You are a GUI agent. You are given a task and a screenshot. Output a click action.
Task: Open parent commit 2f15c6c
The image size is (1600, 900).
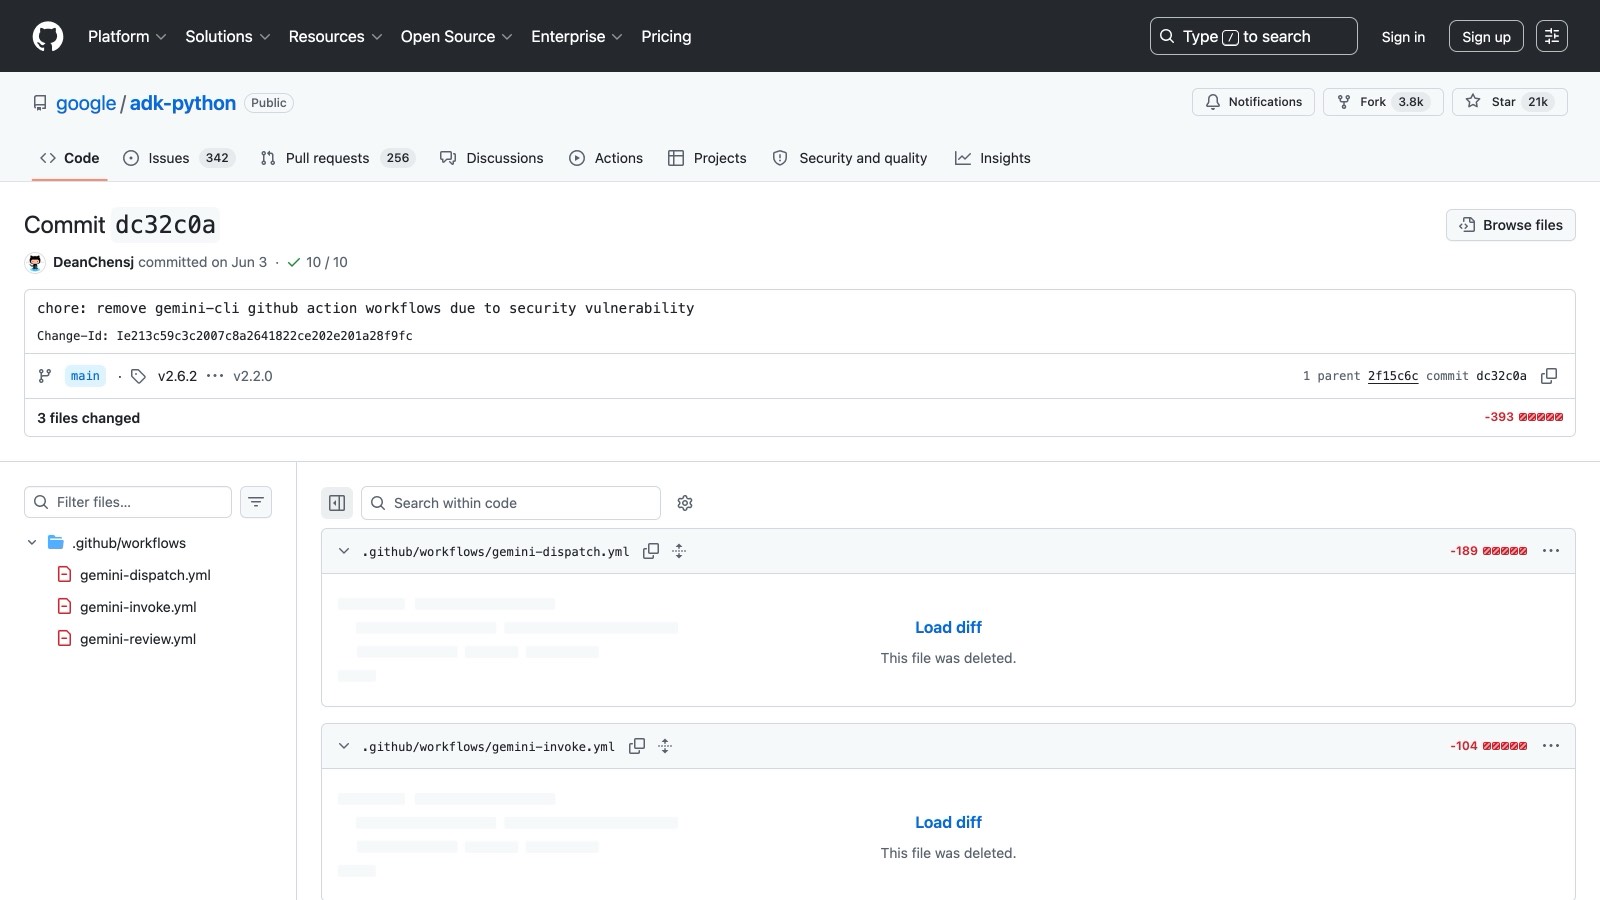click(1393, 376)
